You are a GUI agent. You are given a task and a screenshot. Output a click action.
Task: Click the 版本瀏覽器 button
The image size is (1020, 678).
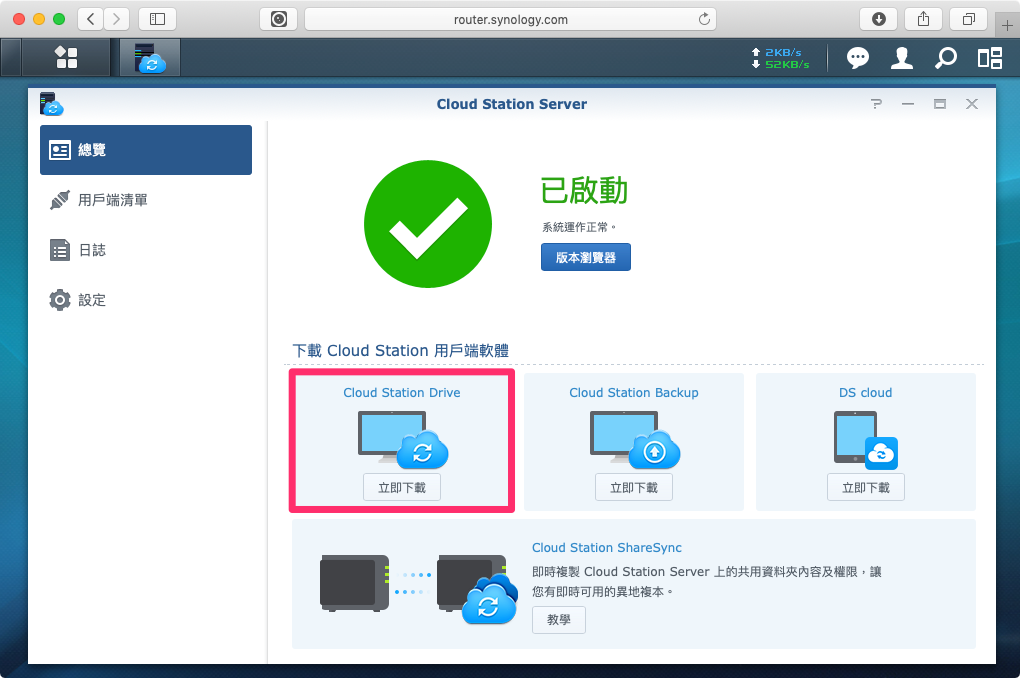[585, 257]
